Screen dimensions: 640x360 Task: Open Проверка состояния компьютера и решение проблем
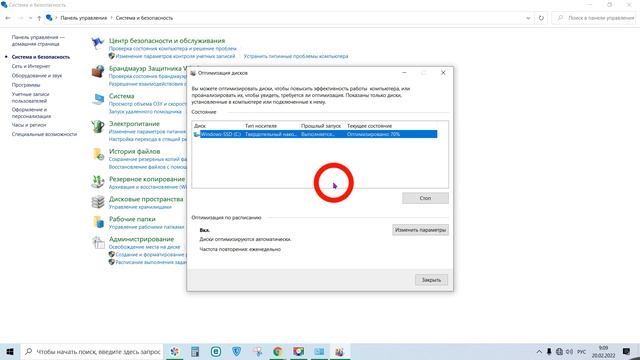click(173, 49)
